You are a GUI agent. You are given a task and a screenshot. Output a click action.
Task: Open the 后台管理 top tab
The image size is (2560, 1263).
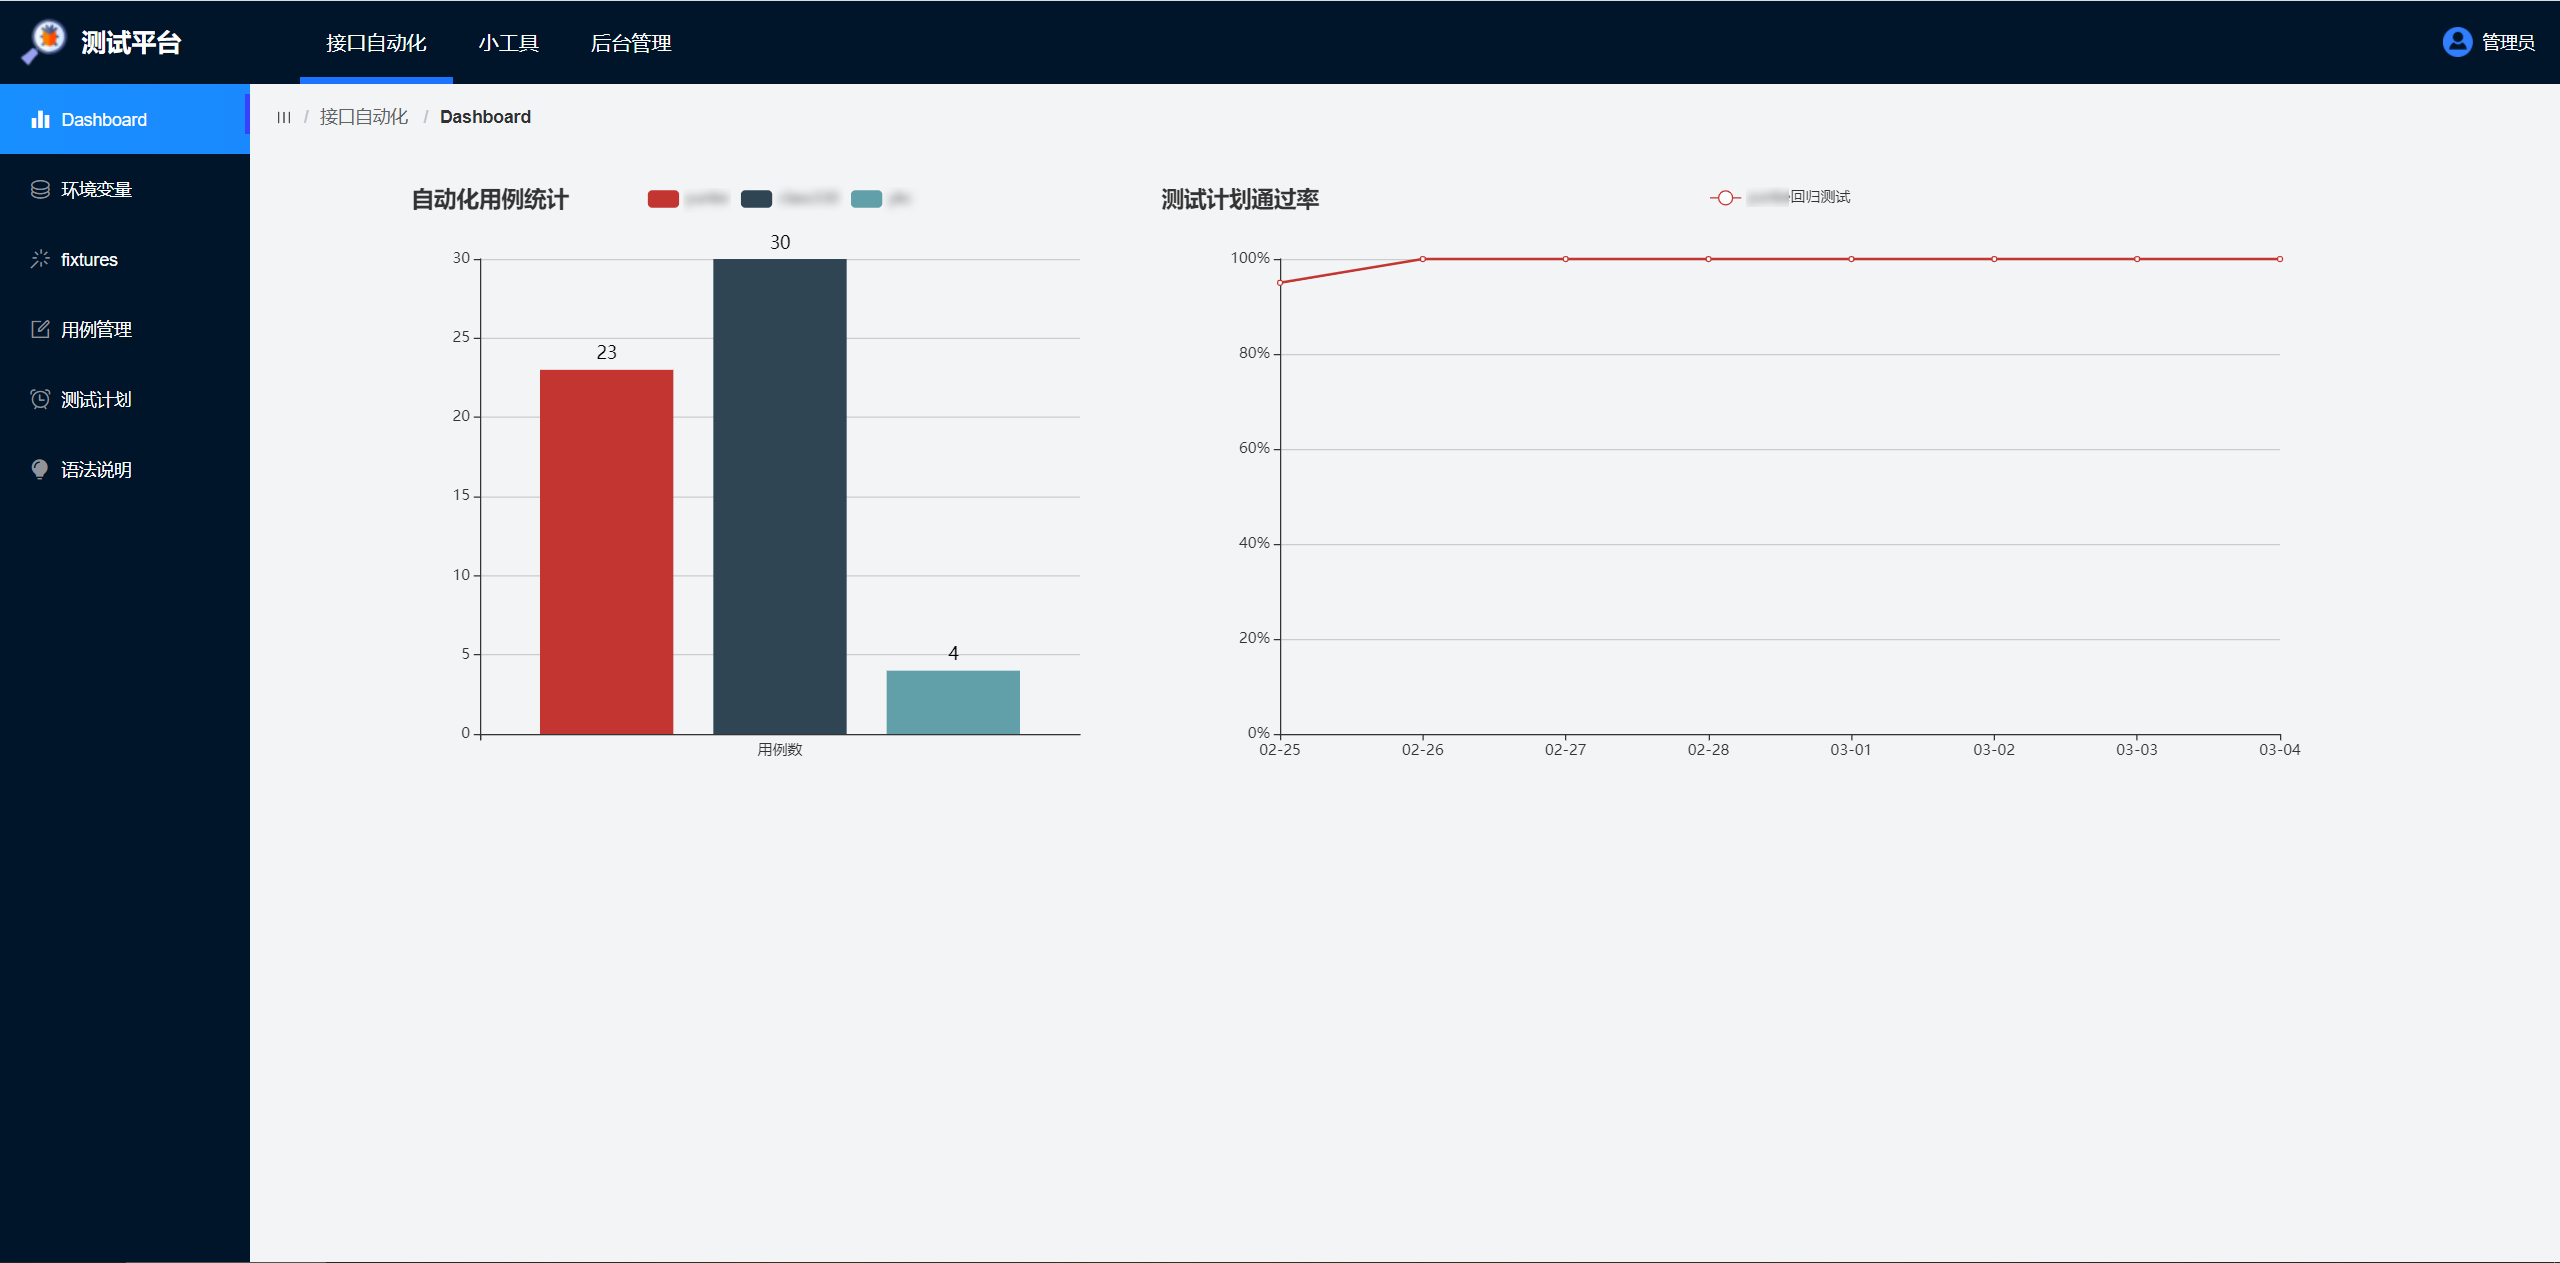[630, 43]
